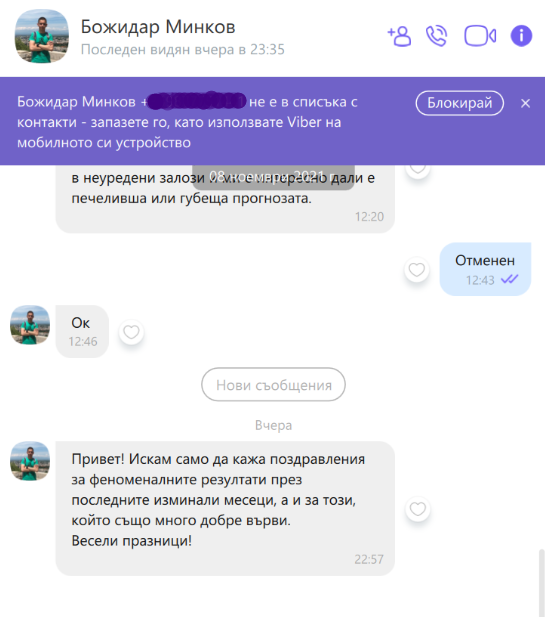The image size is (545, 617).
Task: Click the sender avatar beside 'Ок'
Action: click(x=30, y=325)
